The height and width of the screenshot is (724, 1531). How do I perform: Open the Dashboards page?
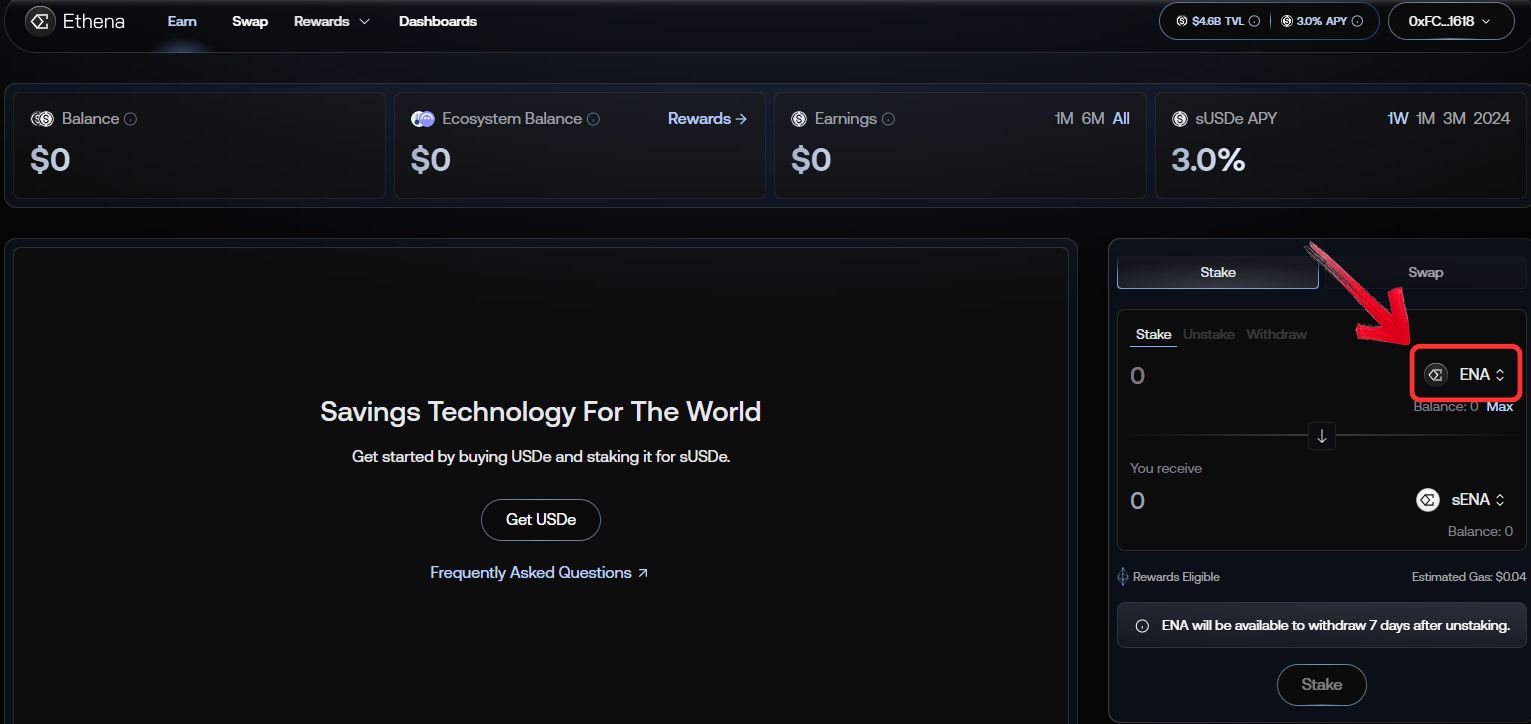point(438,21)
